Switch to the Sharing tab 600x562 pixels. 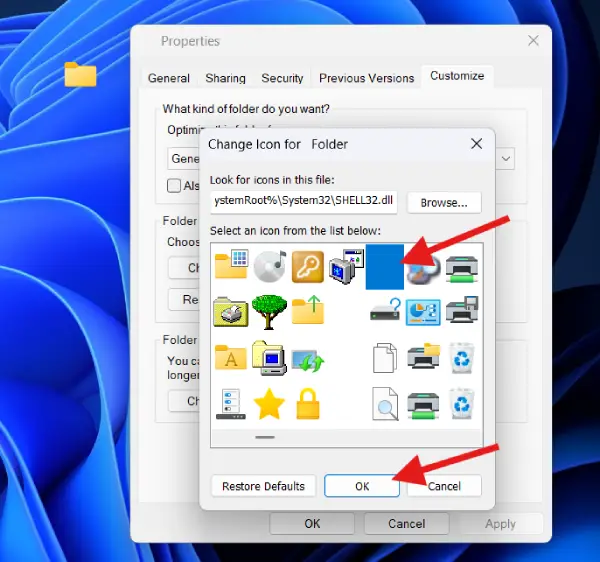(225, 78)
